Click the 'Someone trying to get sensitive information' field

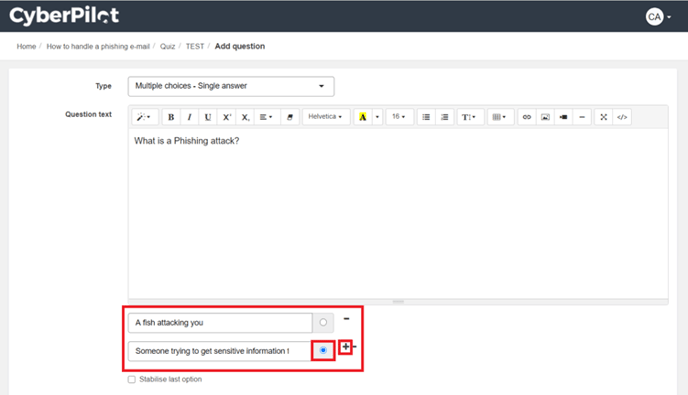220,351
